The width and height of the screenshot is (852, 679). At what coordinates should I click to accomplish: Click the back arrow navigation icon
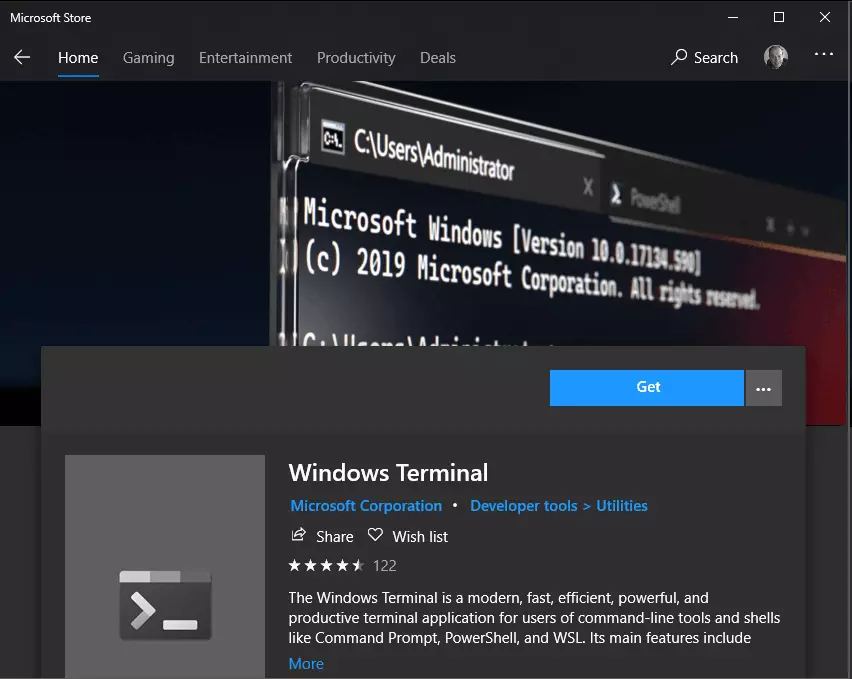[x=22, y=57]
